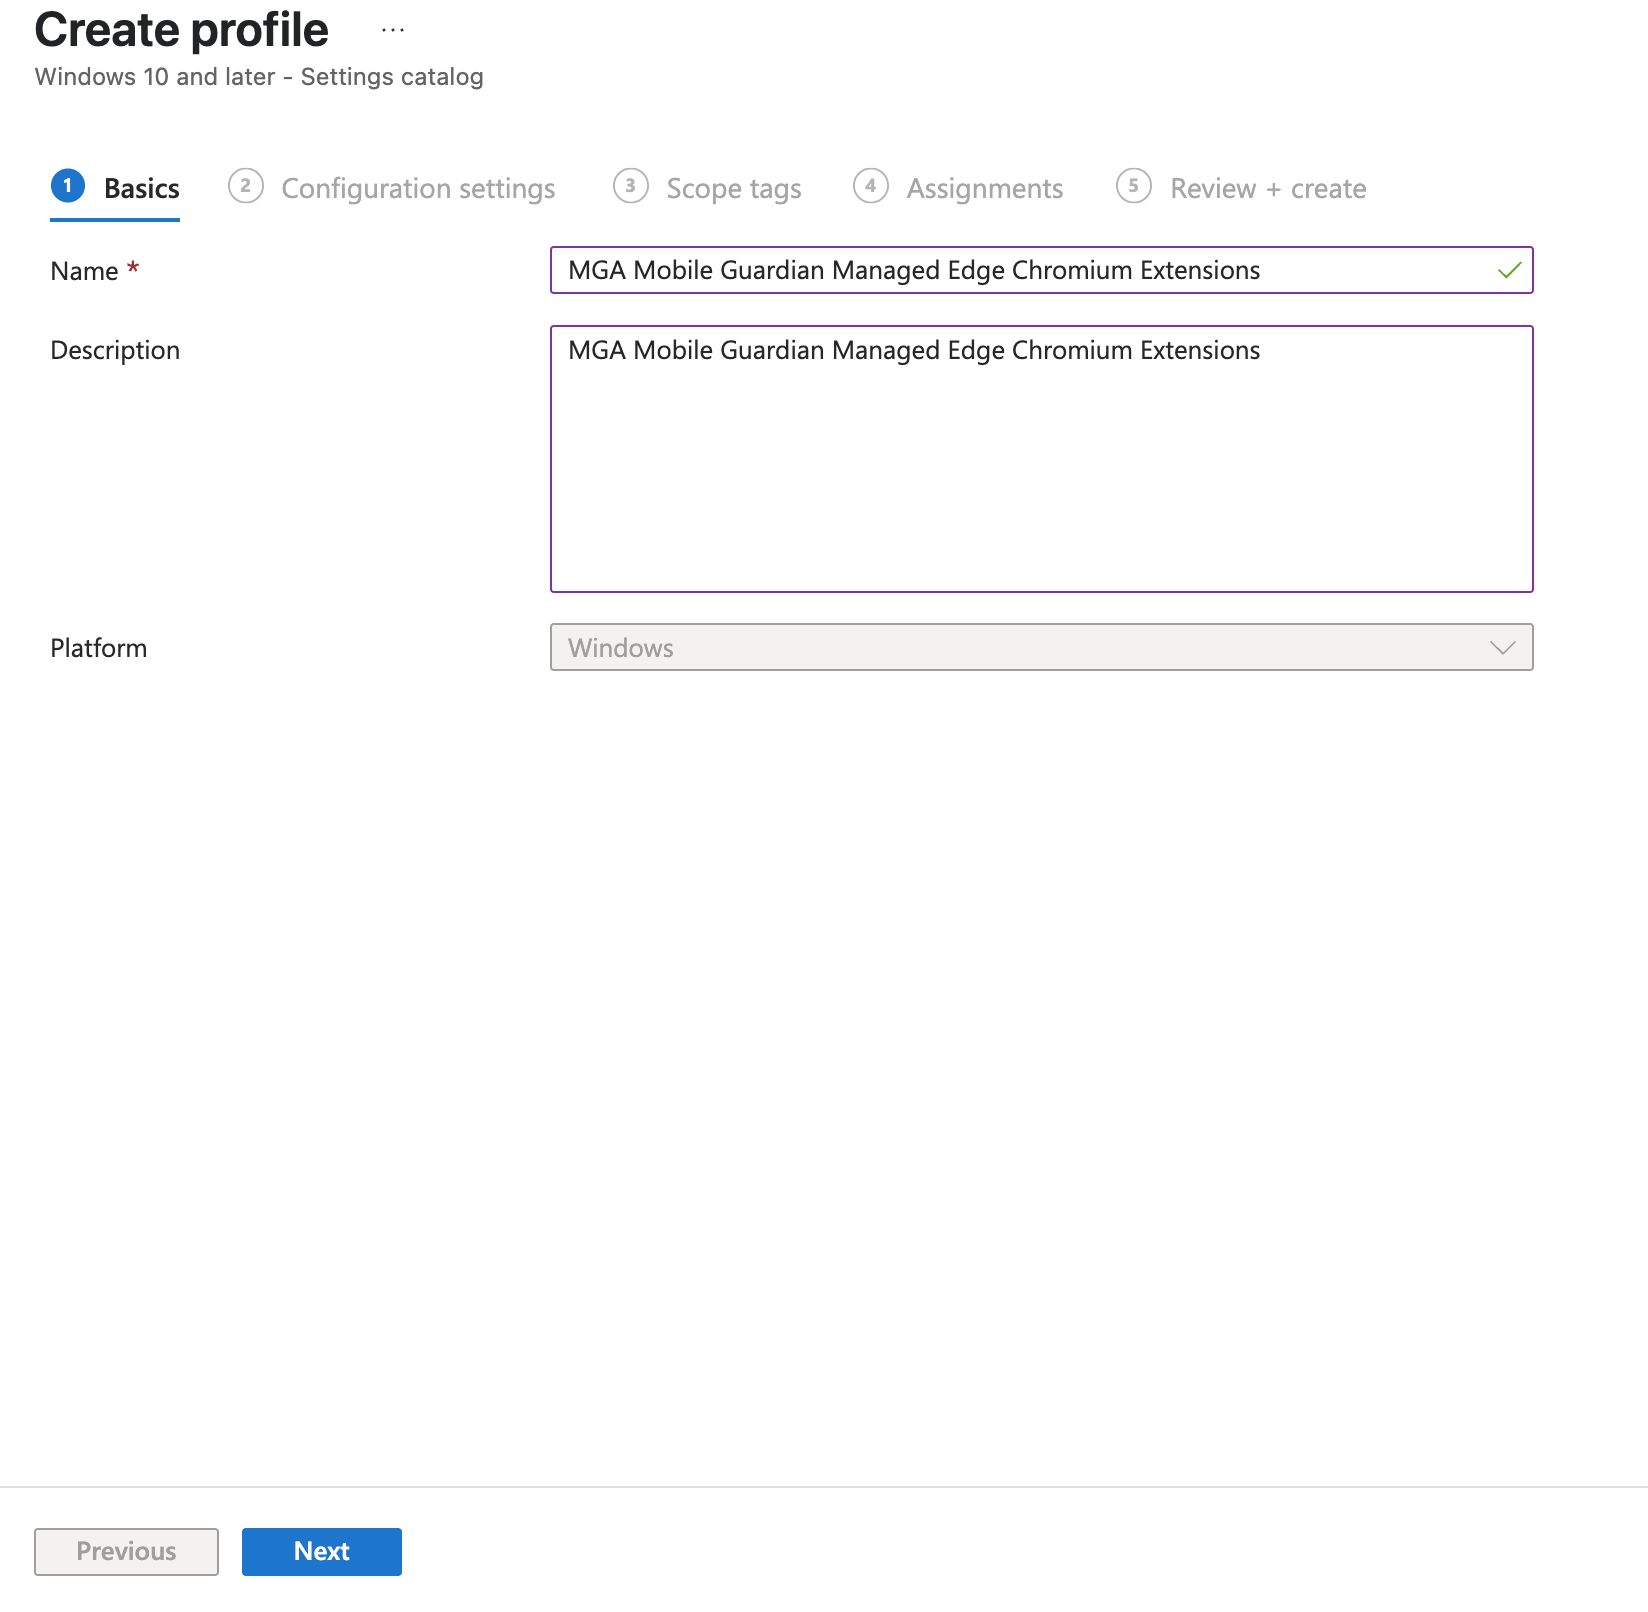Click the red asterisk next to Name
This screenshot has width=1648, height=1612.
tap(133, 268)
